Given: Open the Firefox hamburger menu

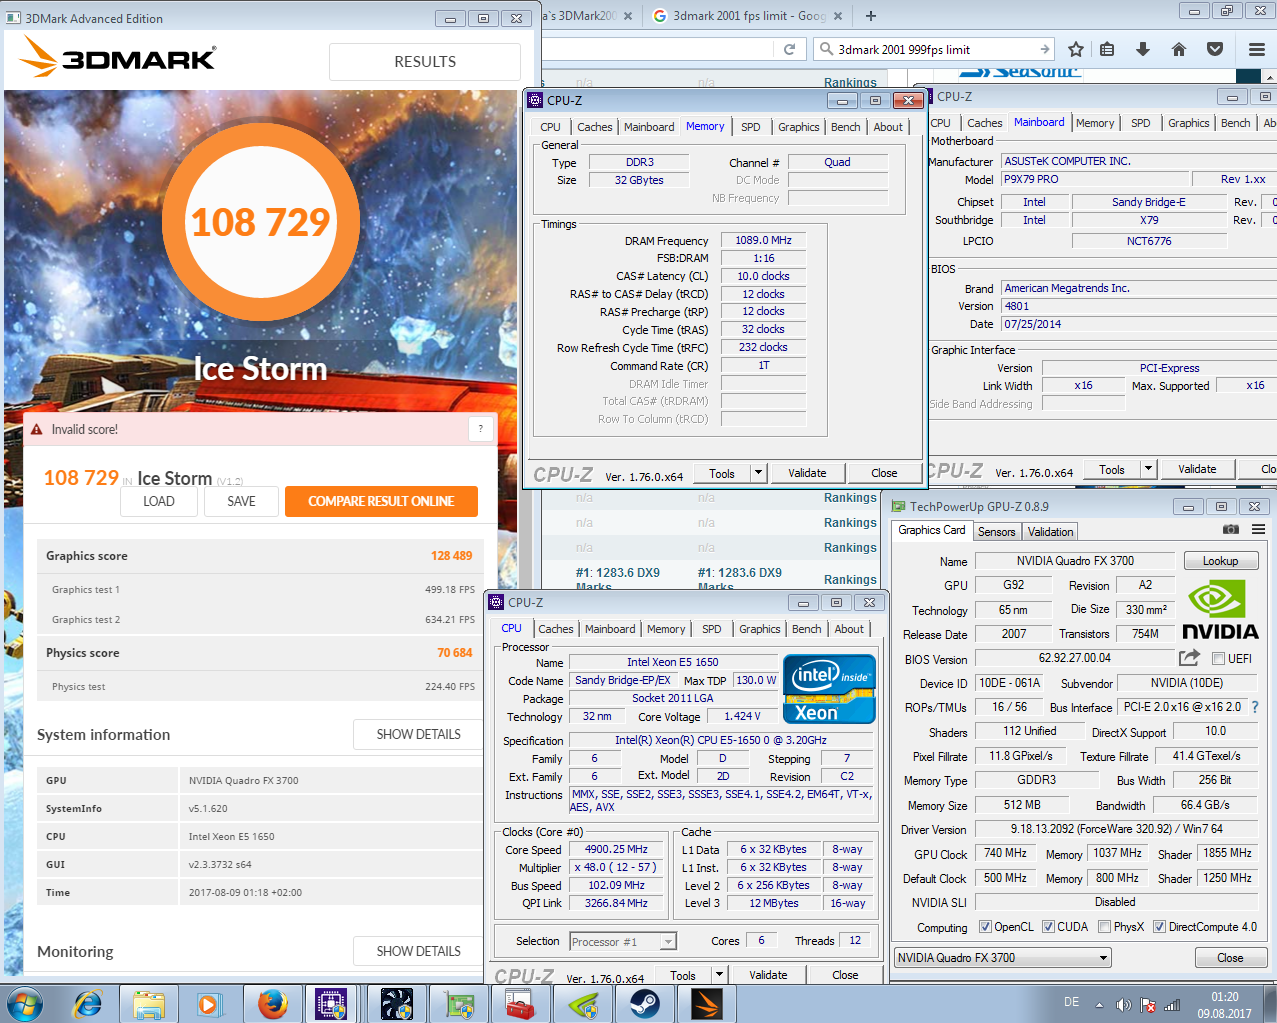Looking at the screenshot, I should tap(1257, 49).
